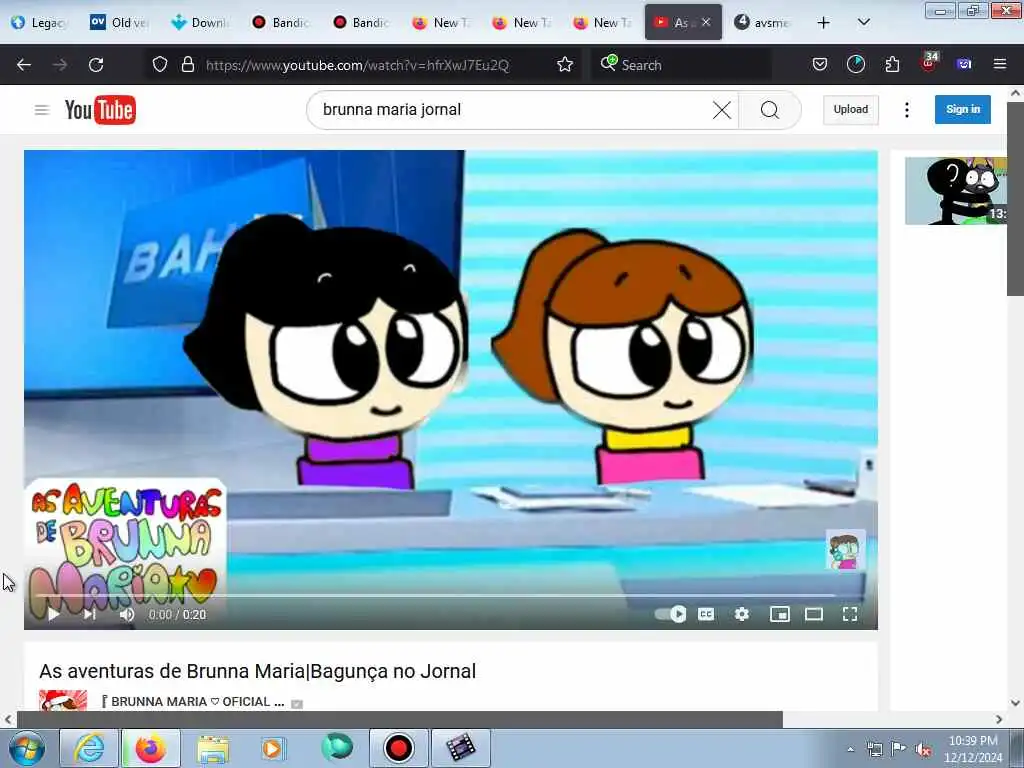Open the muted volume tray icon
Viewport: 1024px width, 768px height.
923,750
